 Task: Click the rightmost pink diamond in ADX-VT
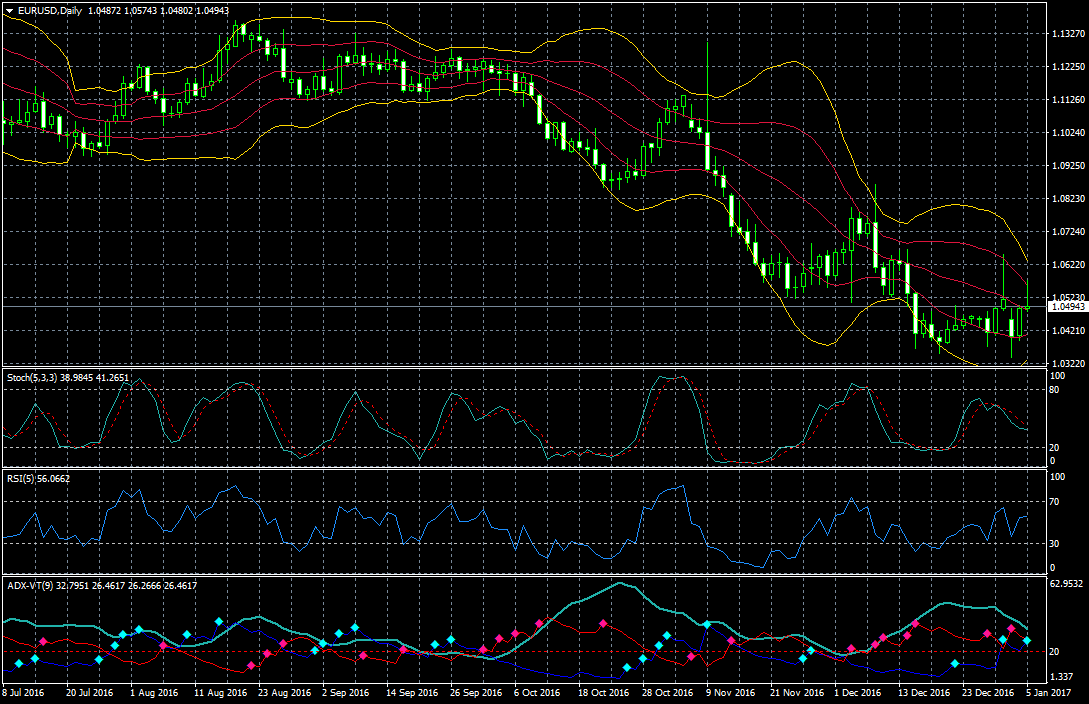1012,629
